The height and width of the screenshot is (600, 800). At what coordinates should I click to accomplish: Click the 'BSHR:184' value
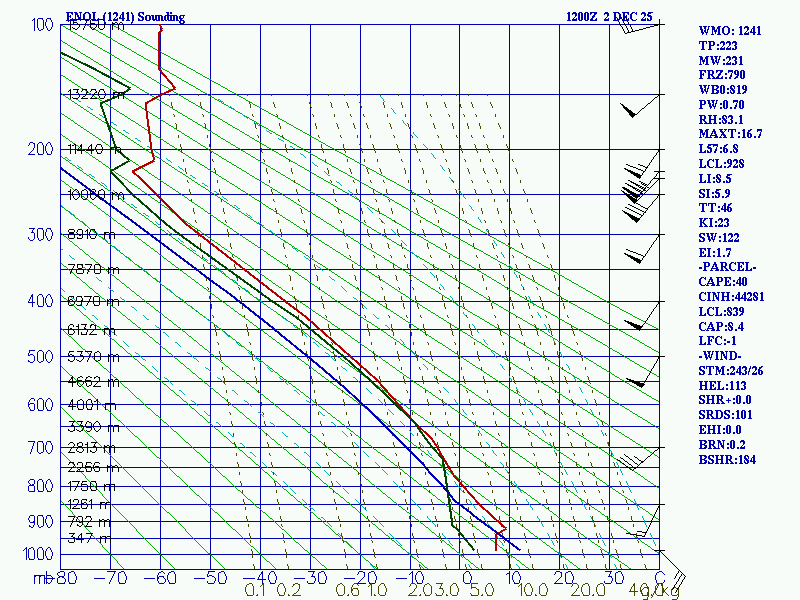727,459
